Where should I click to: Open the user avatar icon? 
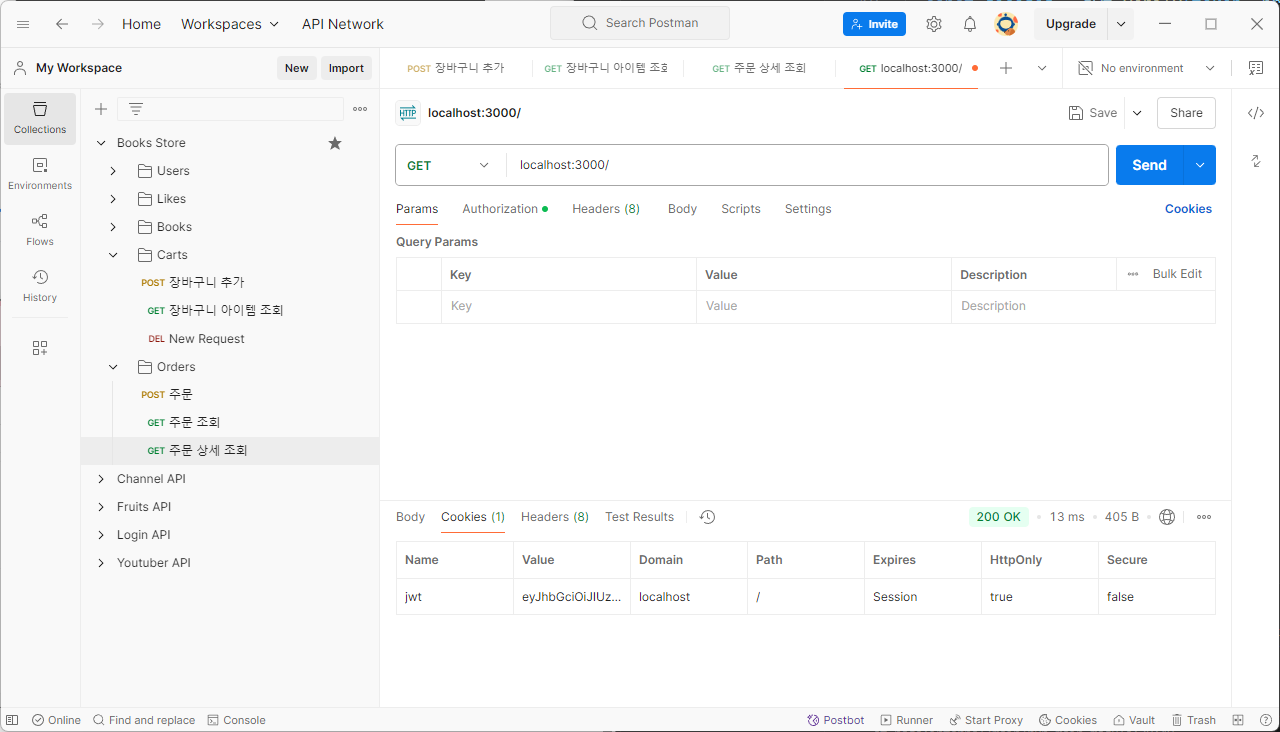tap(1006, 24)
